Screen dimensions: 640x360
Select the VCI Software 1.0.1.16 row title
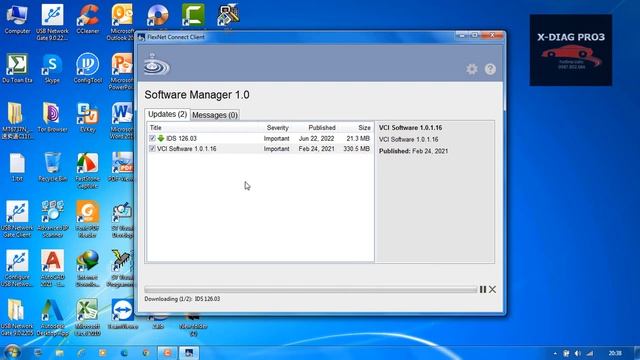click(187, 149)
